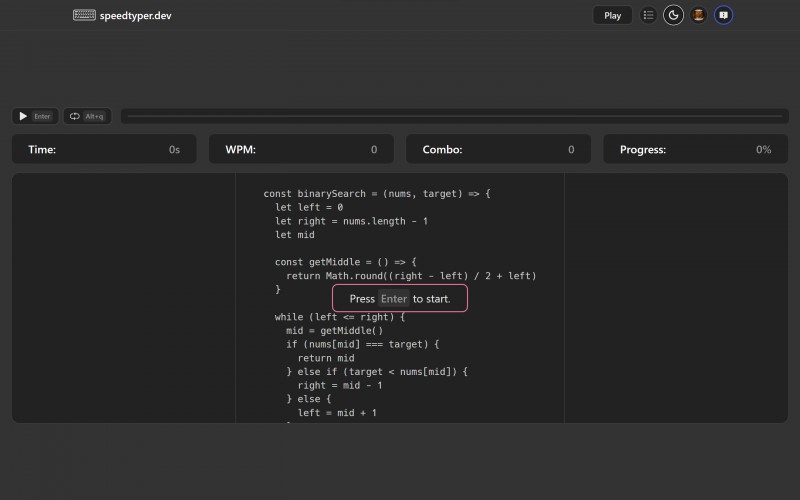Click the 'let right = nums.length - 1' line
The width and height of the screenshot is (800, 500).
coord(352,221)
